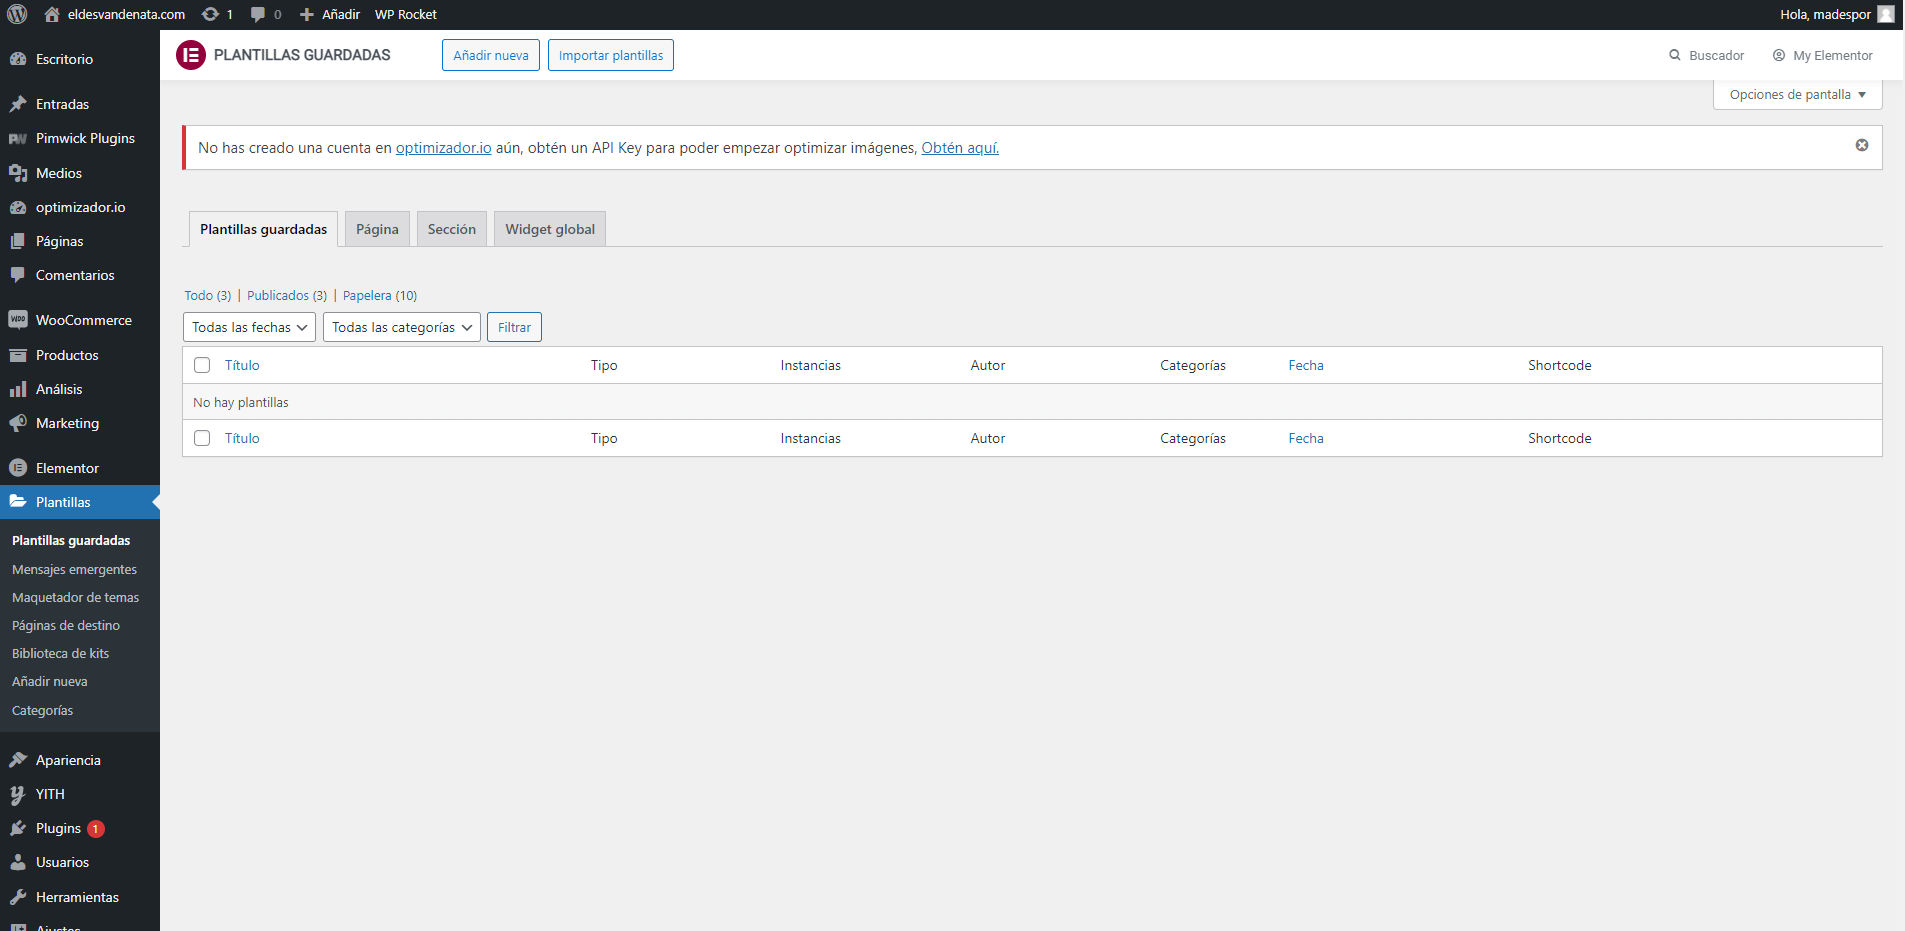Click the Usuarios person icon
1905x931 pixels.
point(18,862)
